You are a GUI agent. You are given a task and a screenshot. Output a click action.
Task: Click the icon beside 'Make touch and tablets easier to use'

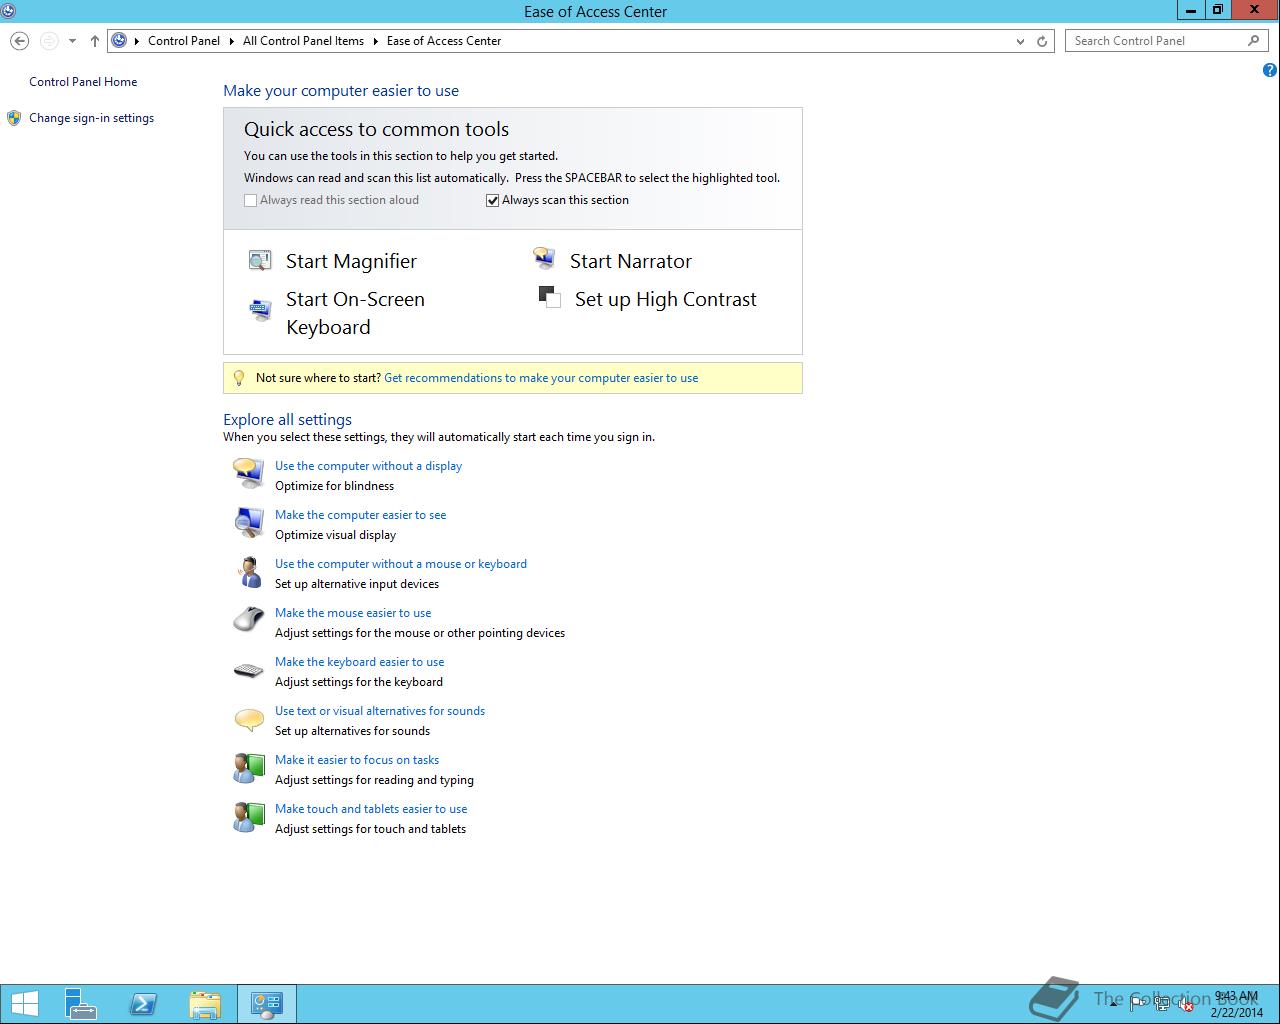(x=248, y=817)
